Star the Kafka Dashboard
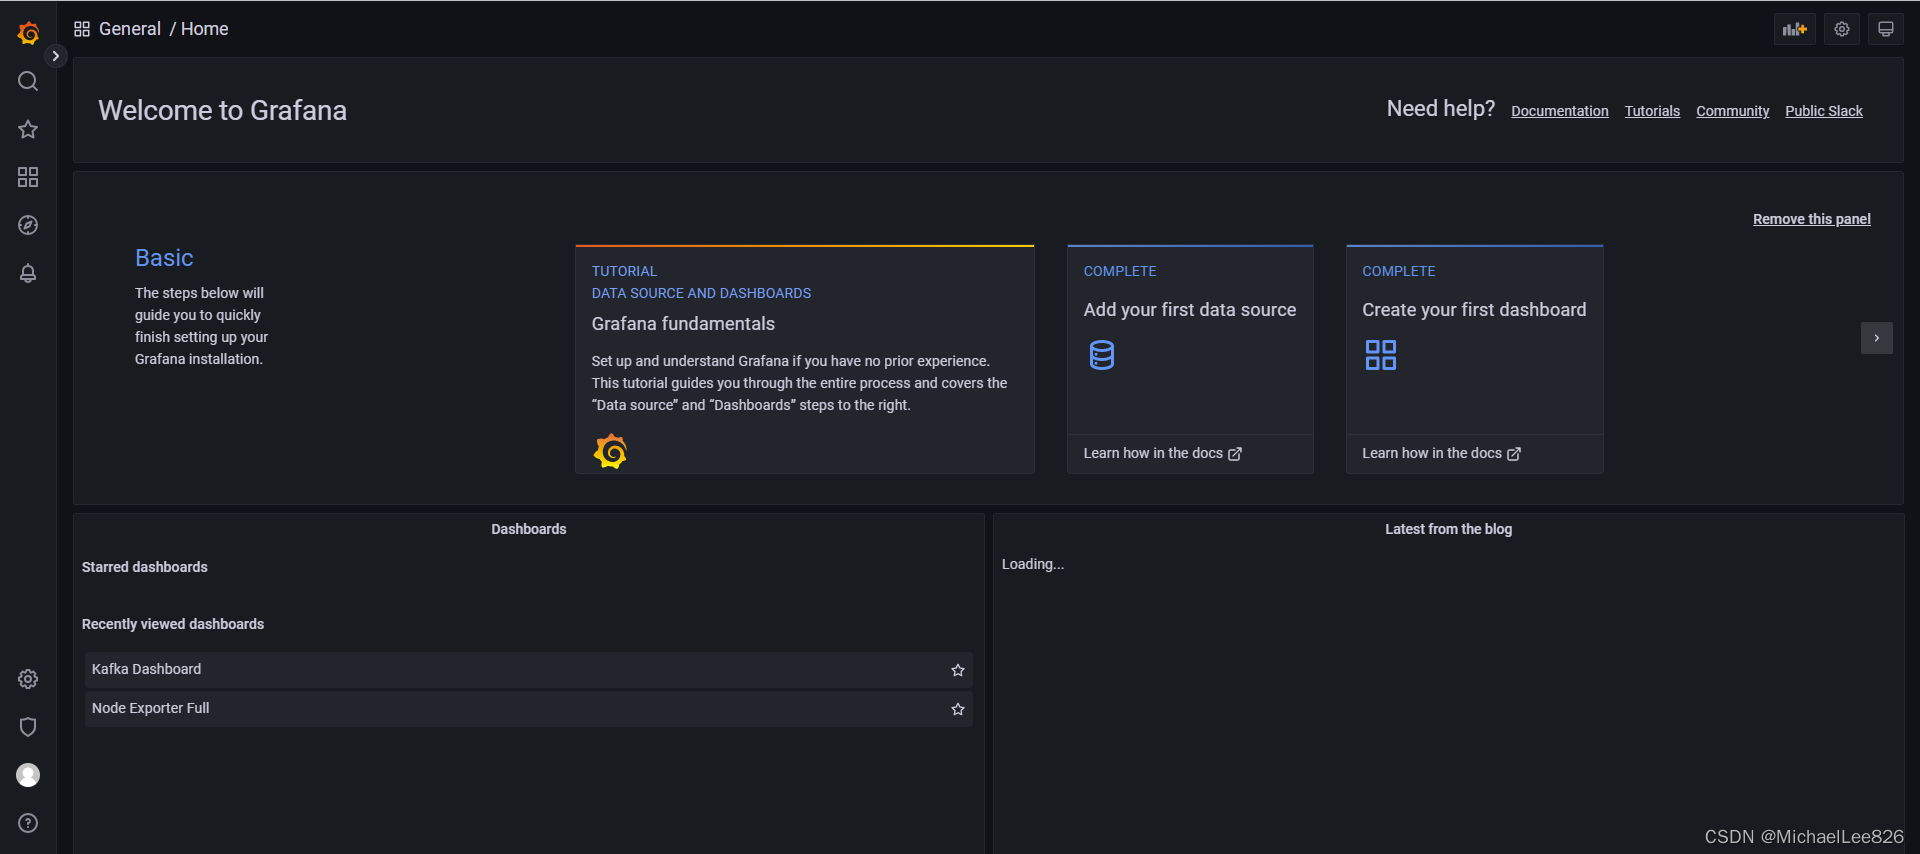Viewport: 1920px width, 854px height. coord(958,670)
